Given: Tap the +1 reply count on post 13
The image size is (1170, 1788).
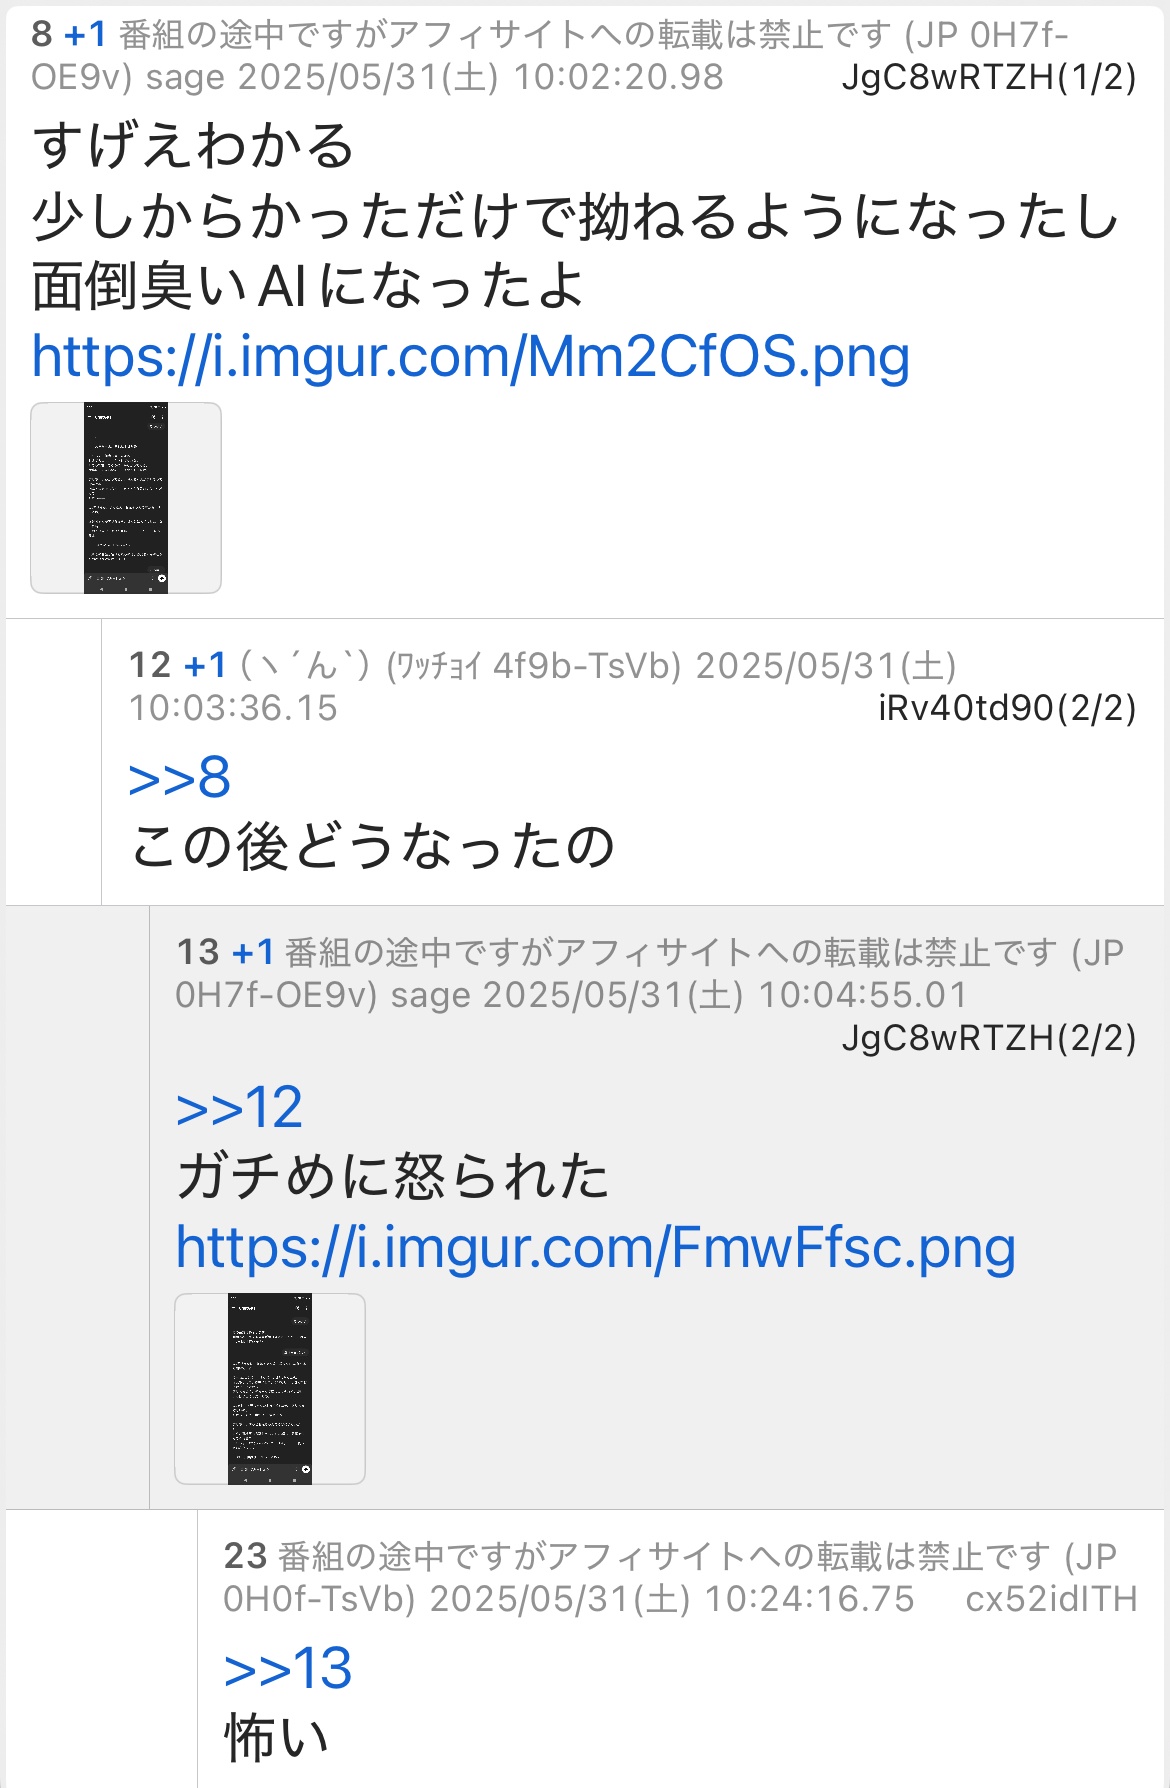Looking at the screenshot, I should point(253,952).
